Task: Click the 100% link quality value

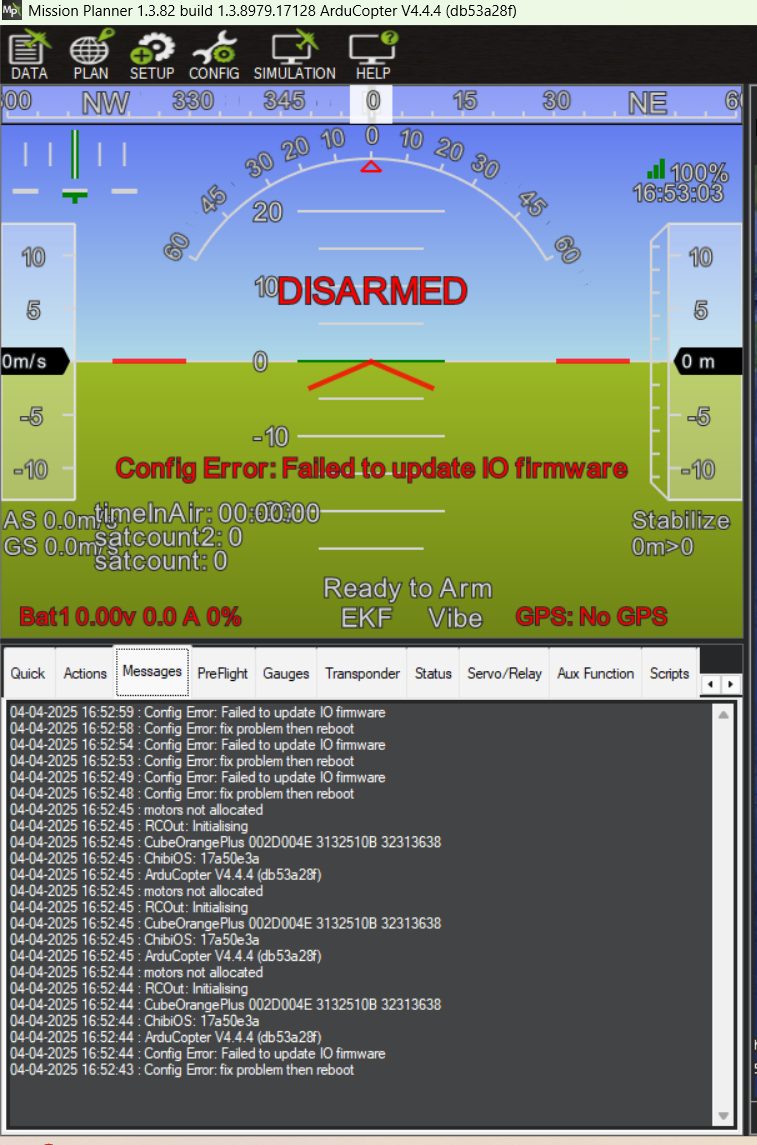Action: click(x=699, y=172)
